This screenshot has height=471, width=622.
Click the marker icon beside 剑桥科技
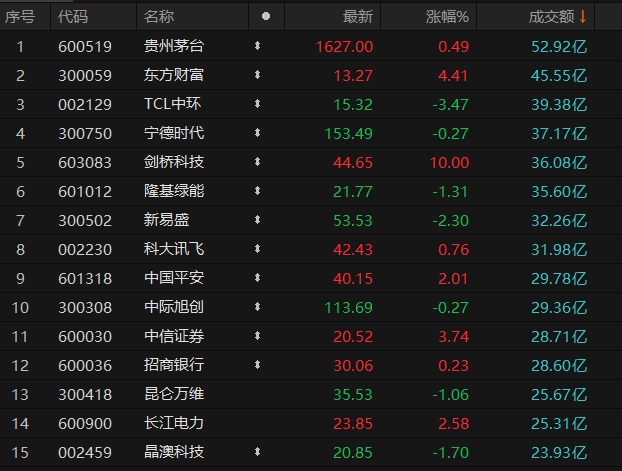pyautogui.click(x=258, y=162)
